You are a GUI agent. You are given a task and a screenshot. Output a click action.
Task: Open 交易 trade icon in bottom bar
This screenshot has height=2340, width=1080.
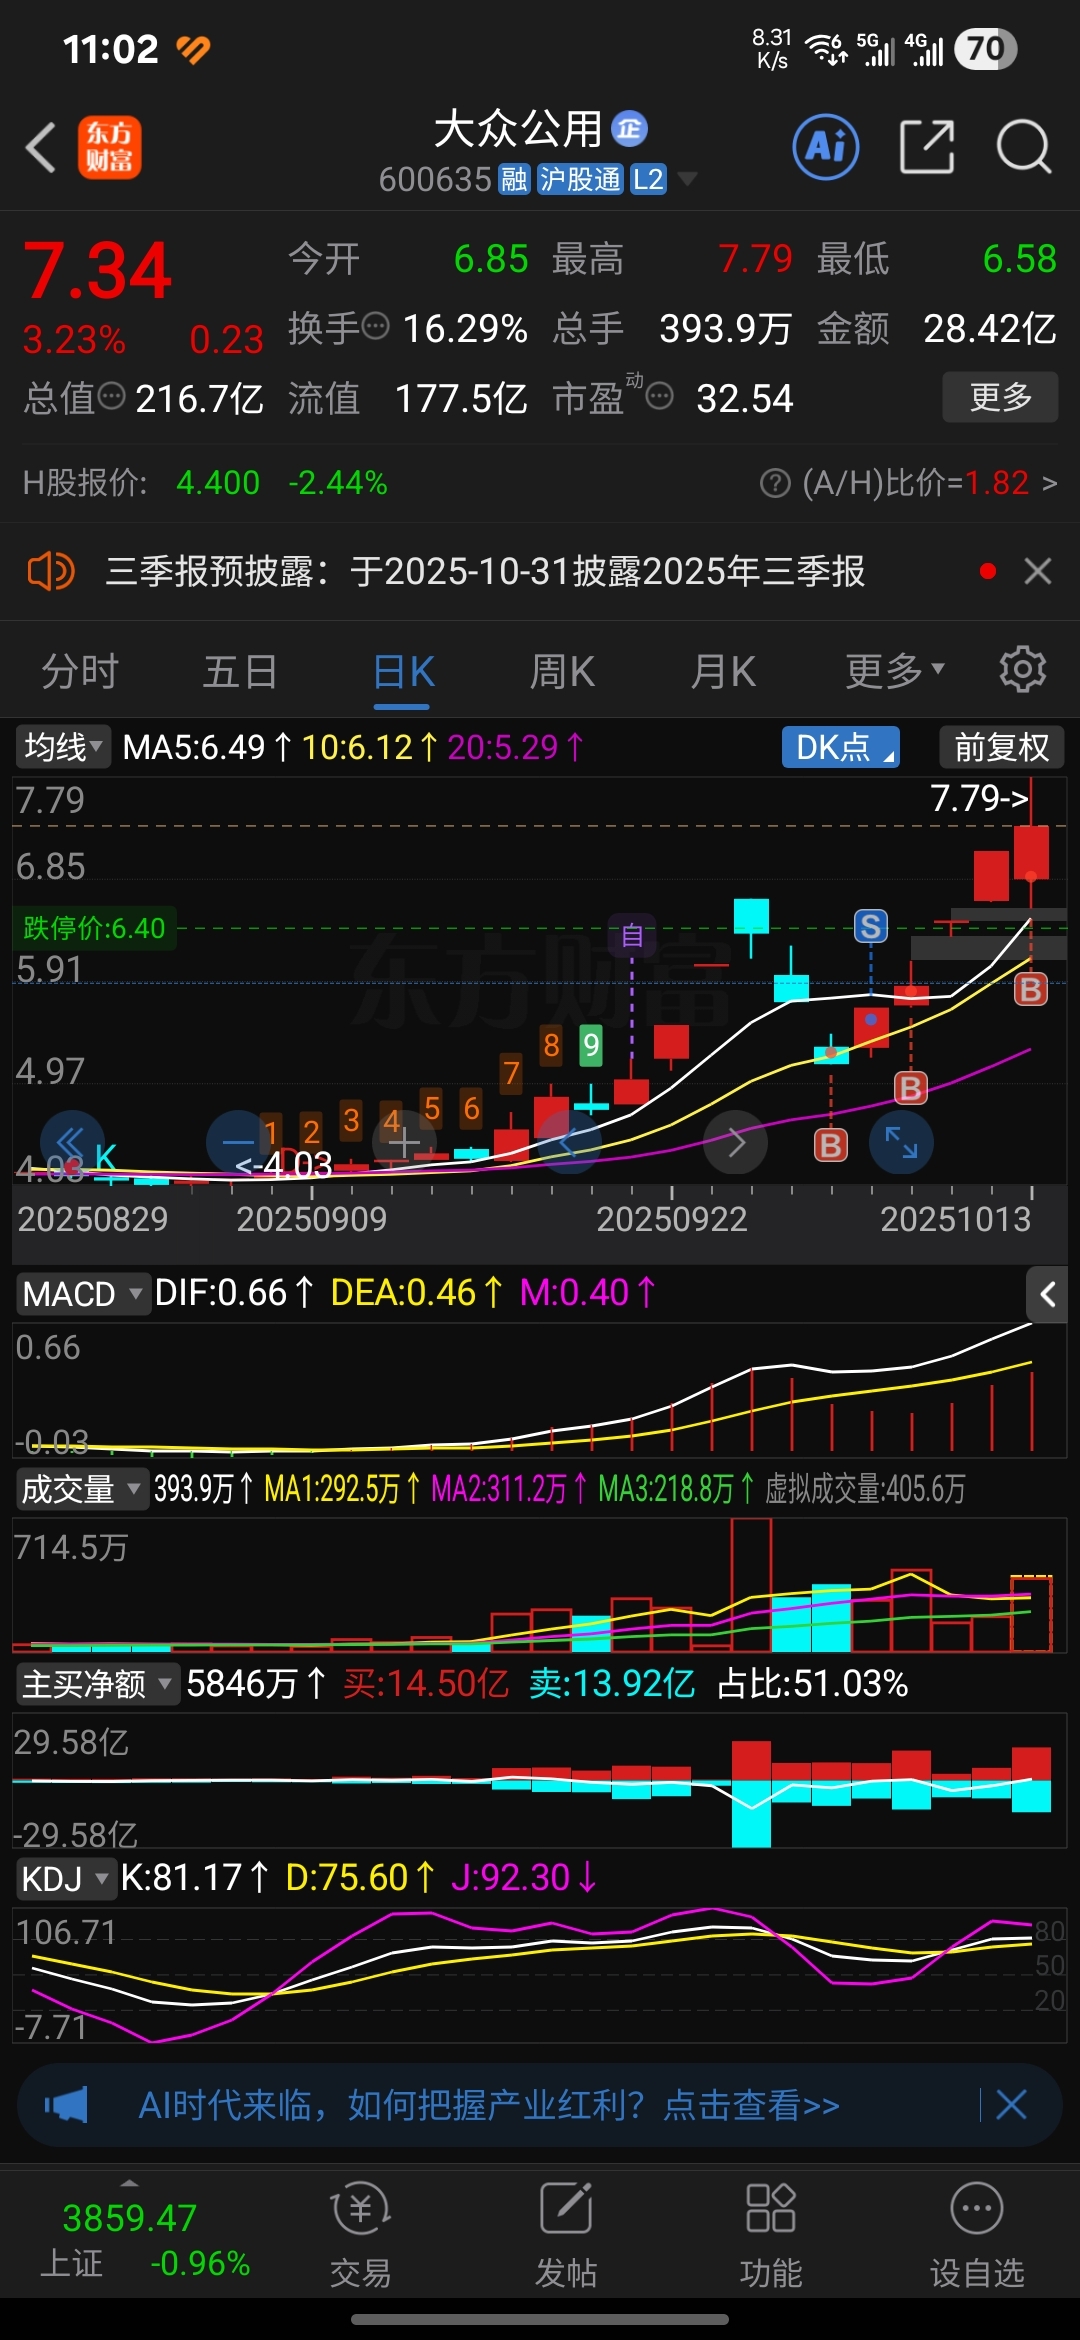pos(360,2236)
